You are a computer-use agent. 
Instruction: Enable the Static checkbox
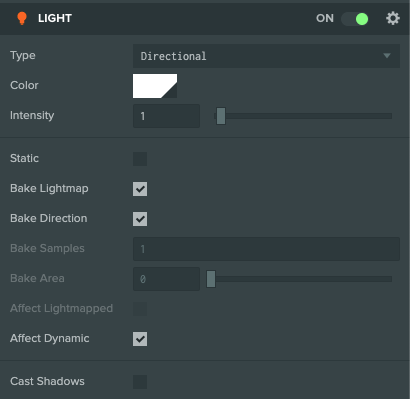(140, 159)
